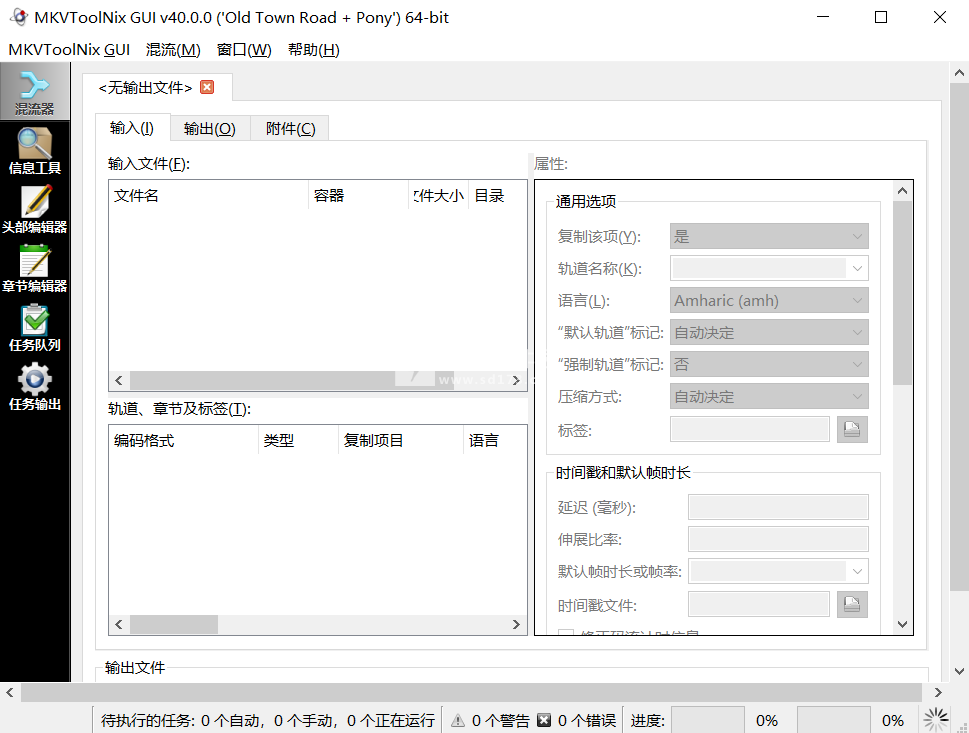Image resolution: width=969 pixels, height=733 pixels.
Task: Close the <无输出文件> tab with red X
Action: coord(208,87)
